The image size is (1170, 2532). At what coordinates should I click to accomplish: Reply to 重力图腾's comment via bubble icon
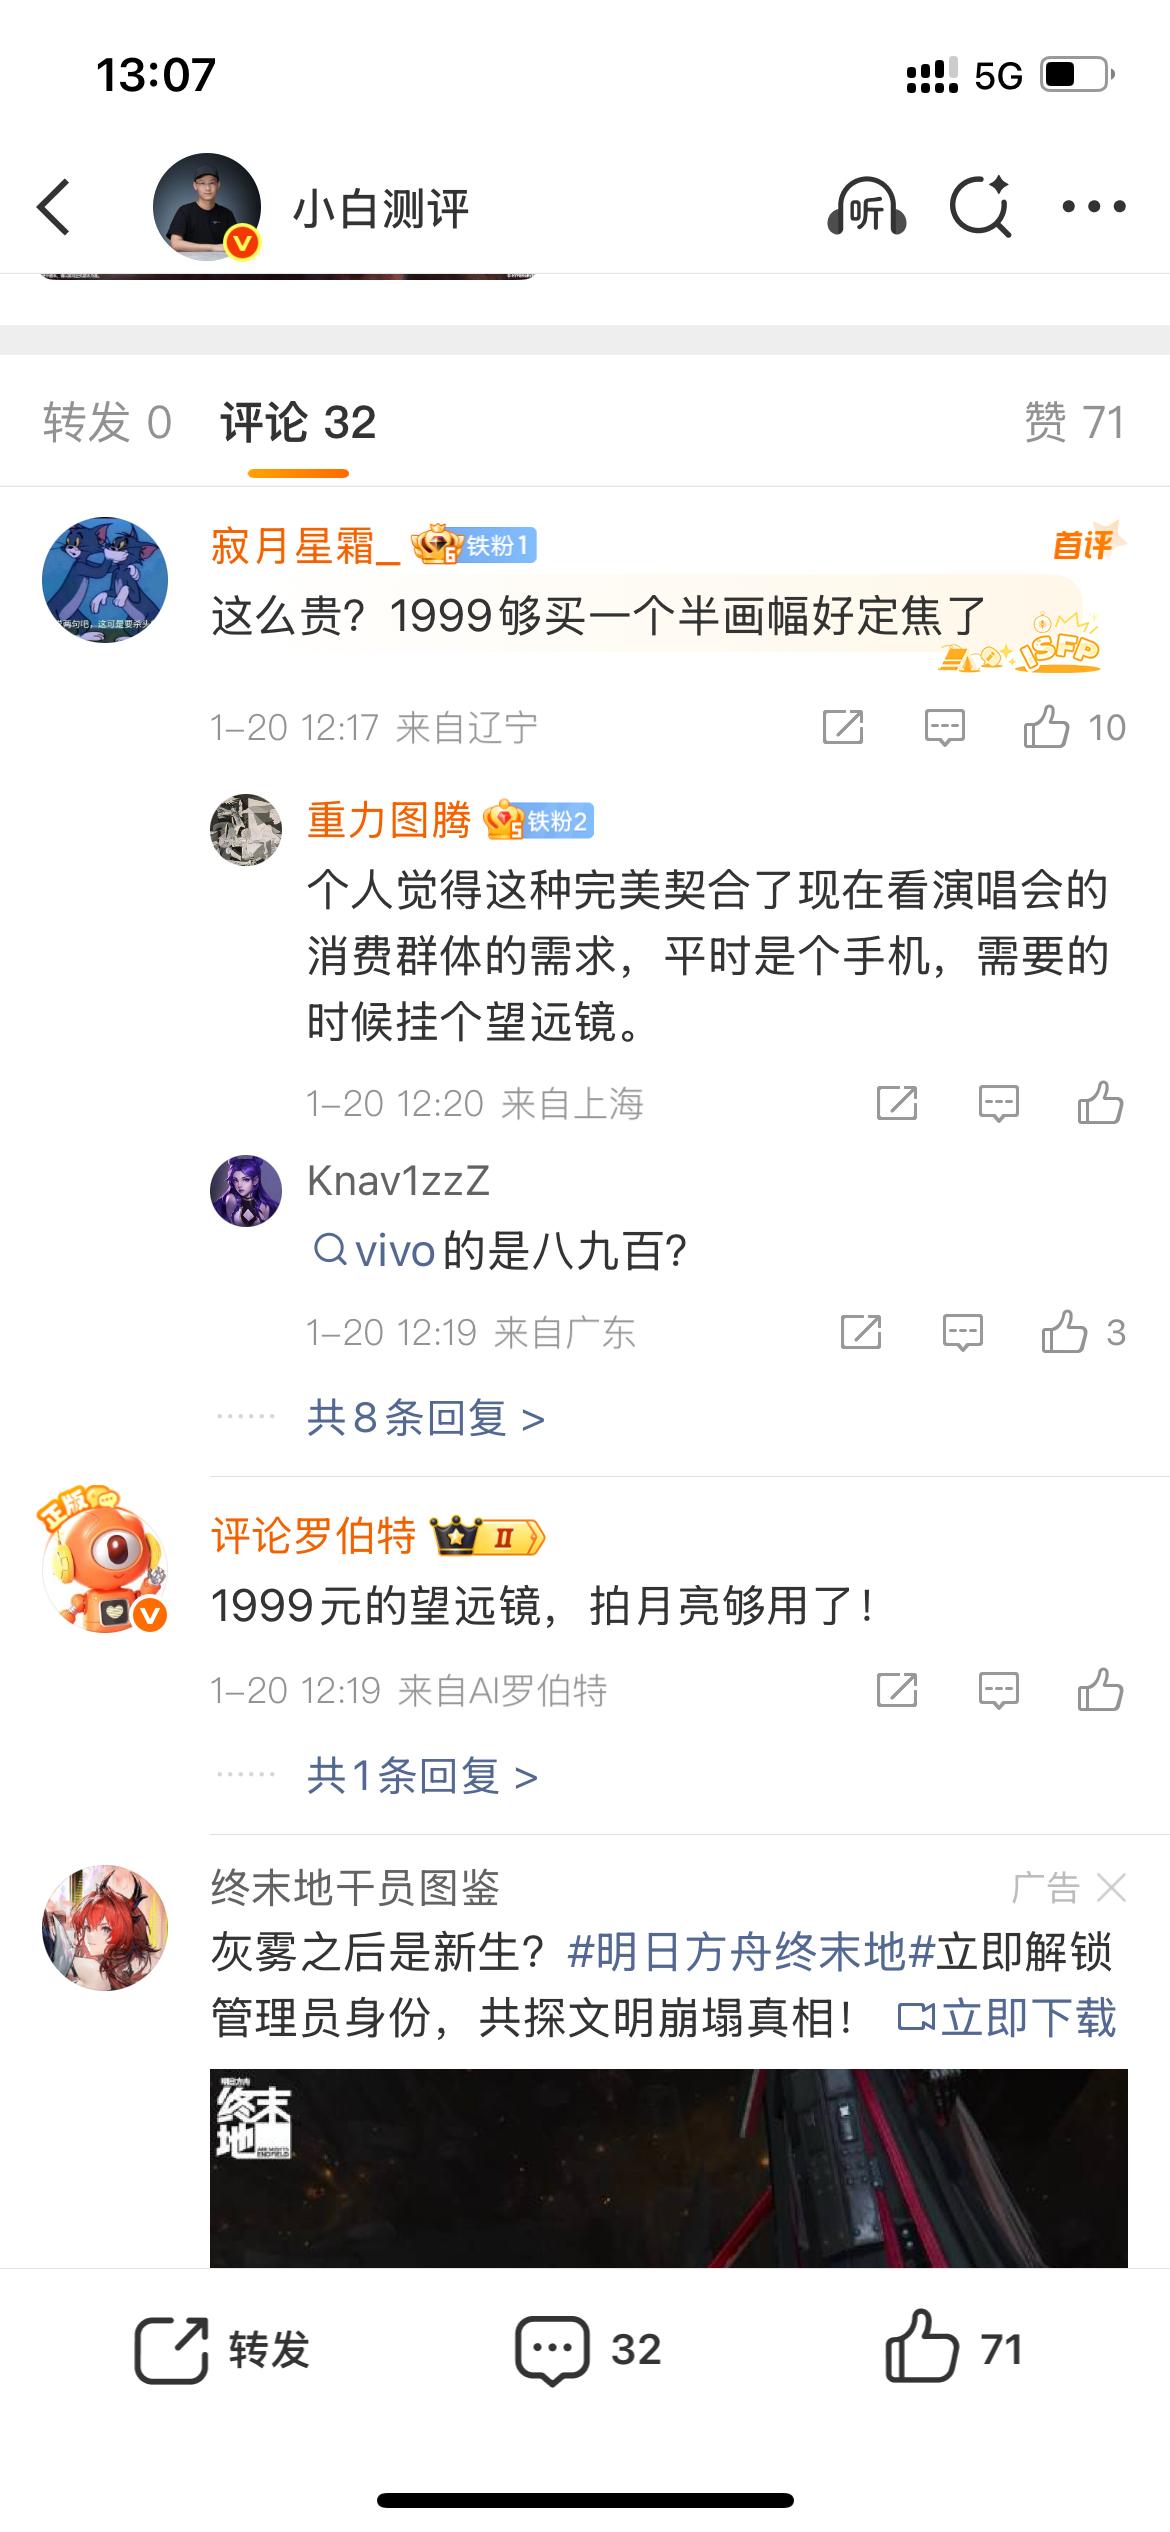998,1104
